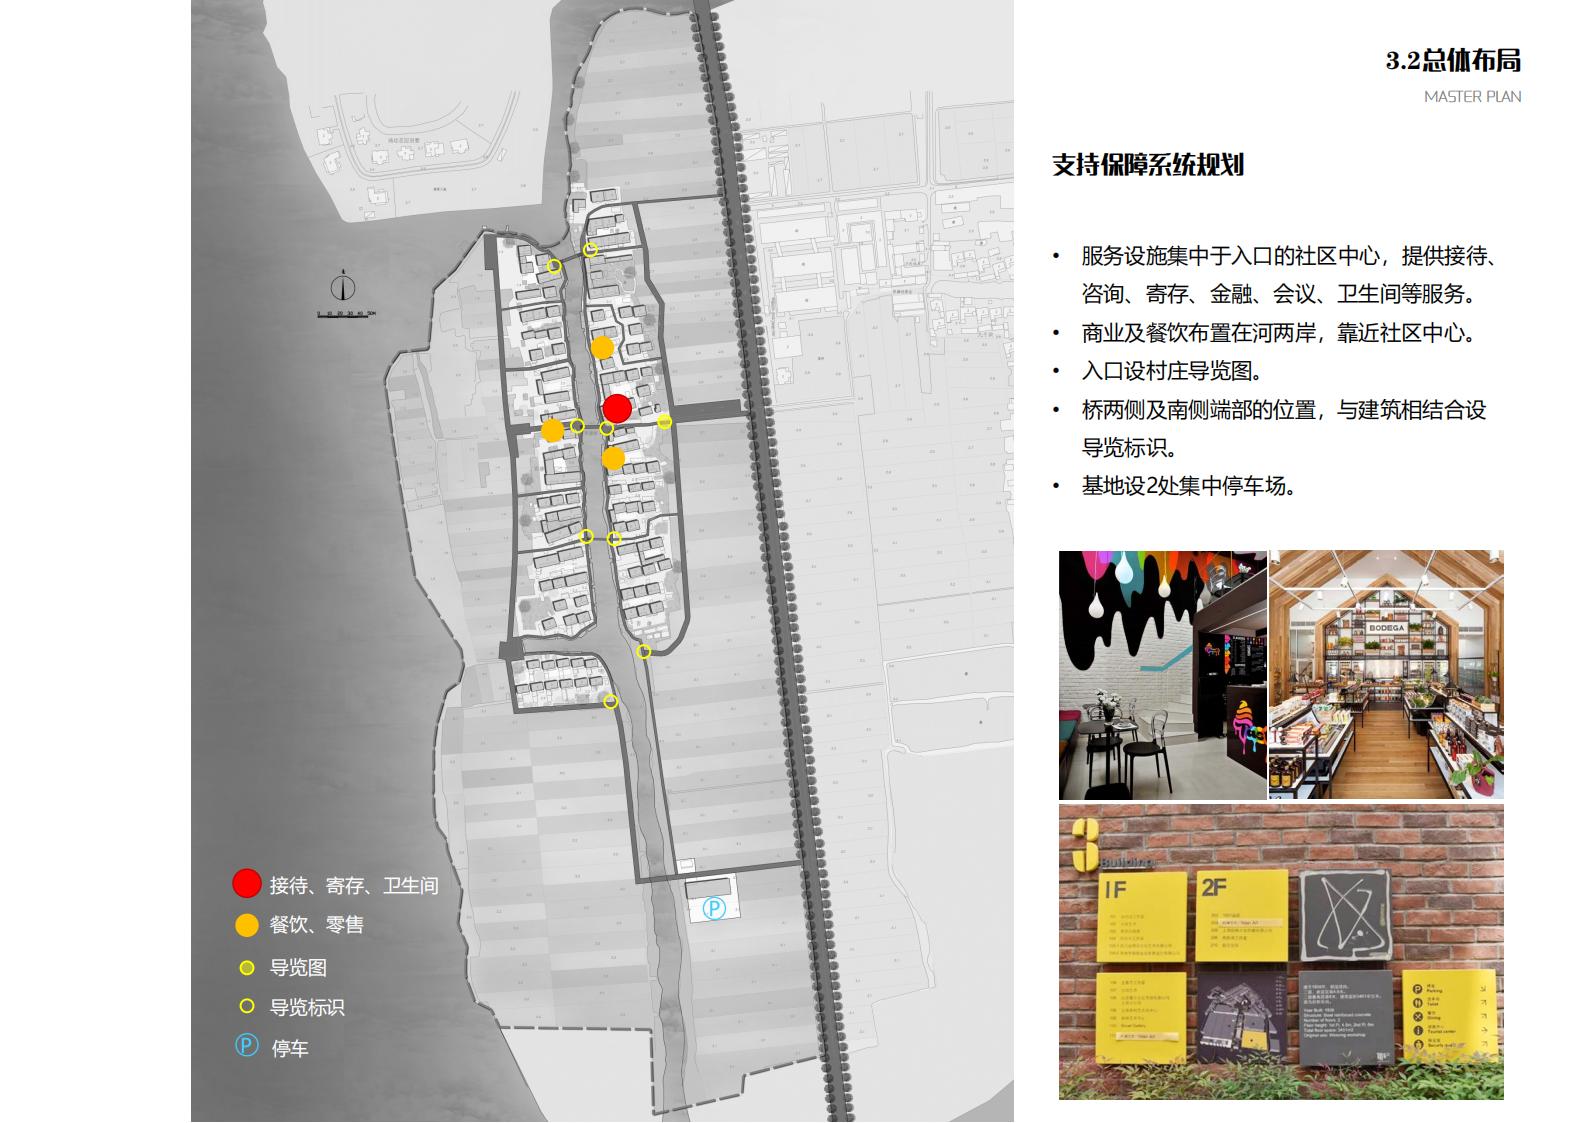Click the MASTER PLAN subtitle text

tap(1472, 97)
